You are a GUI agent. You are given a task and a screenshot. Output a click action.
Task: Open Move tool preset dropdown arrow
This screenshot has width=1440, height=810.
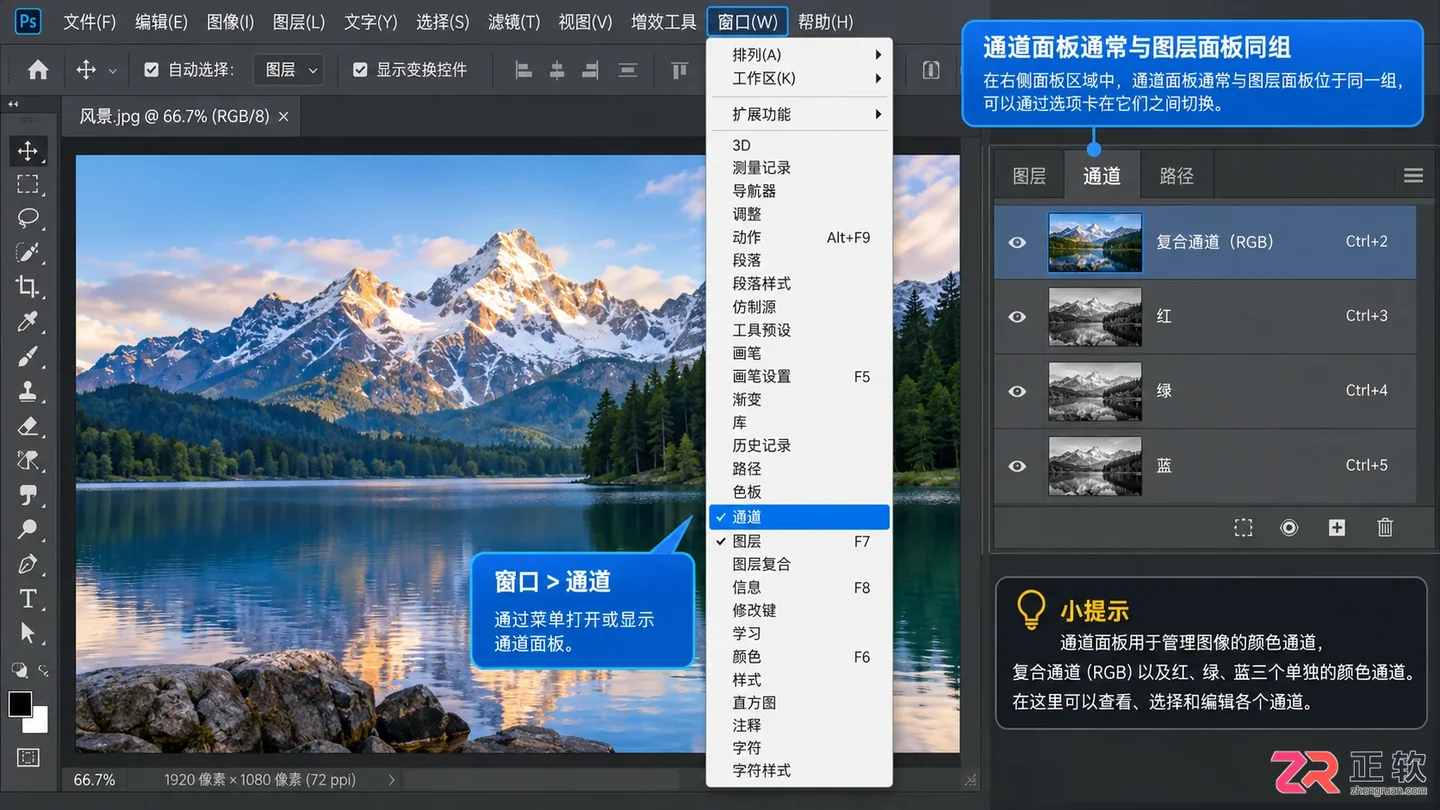(113, 71)
